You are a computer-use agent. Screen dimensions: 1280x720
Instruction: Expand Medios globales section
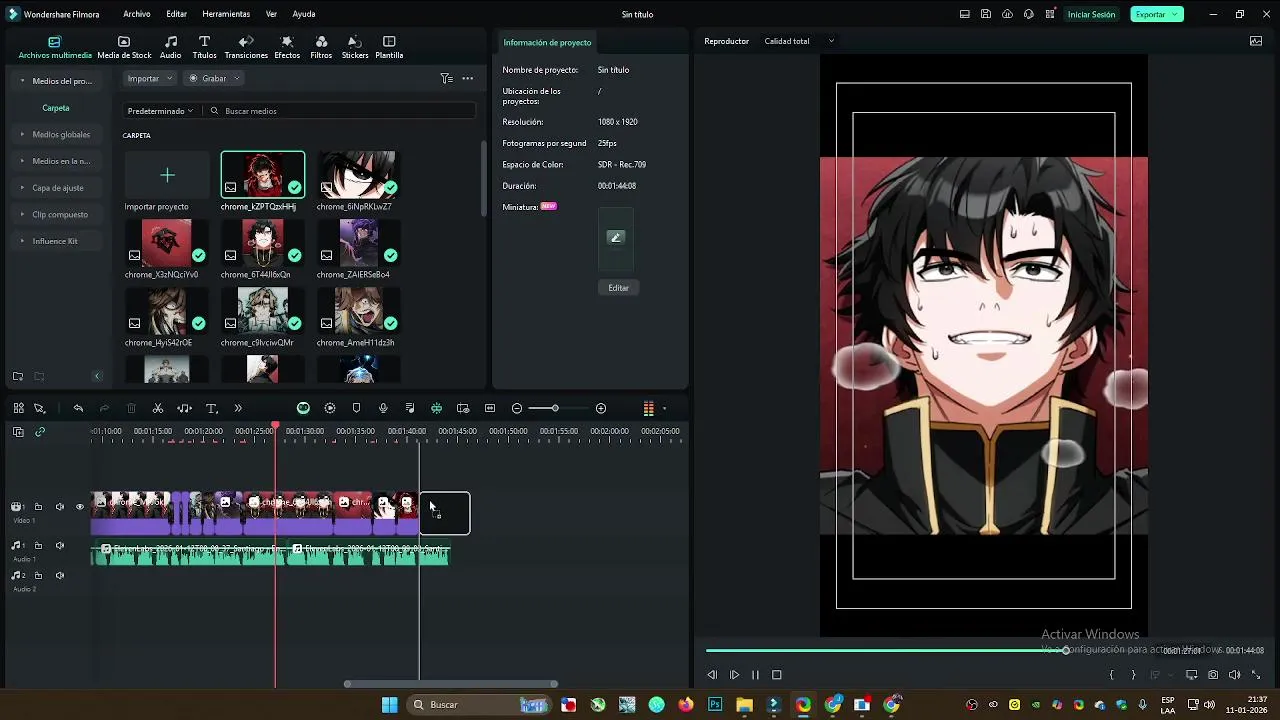point(22,134)
